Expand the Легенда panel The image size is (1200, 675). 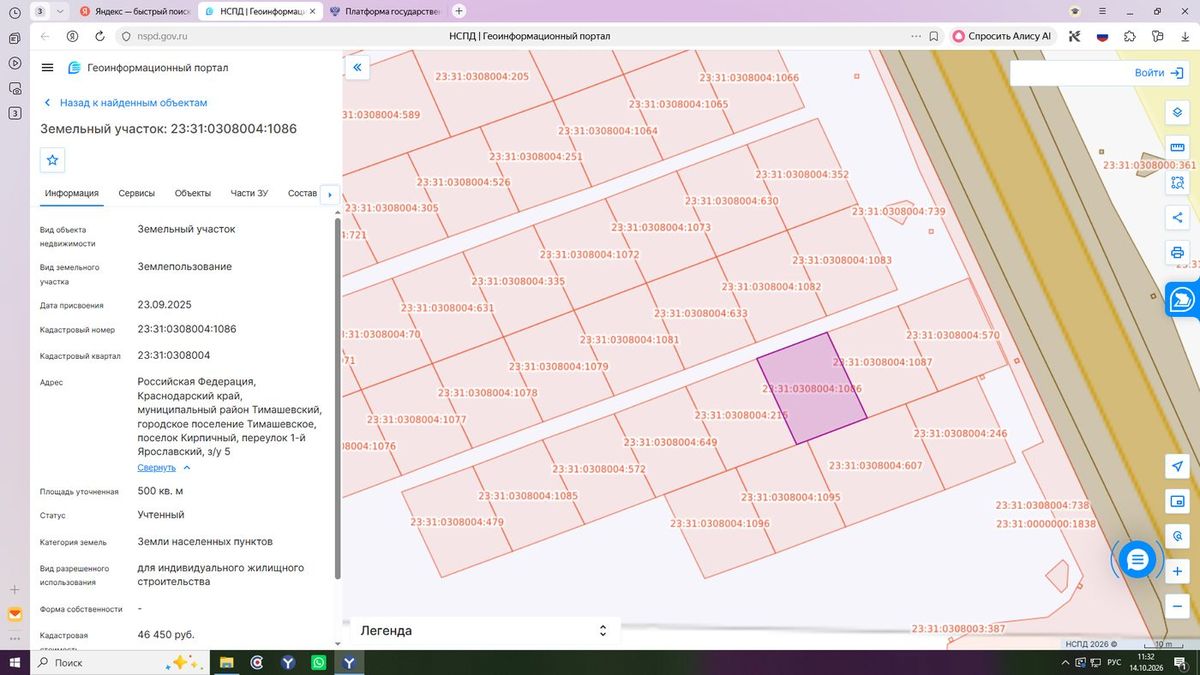click(x=603, y=631)
